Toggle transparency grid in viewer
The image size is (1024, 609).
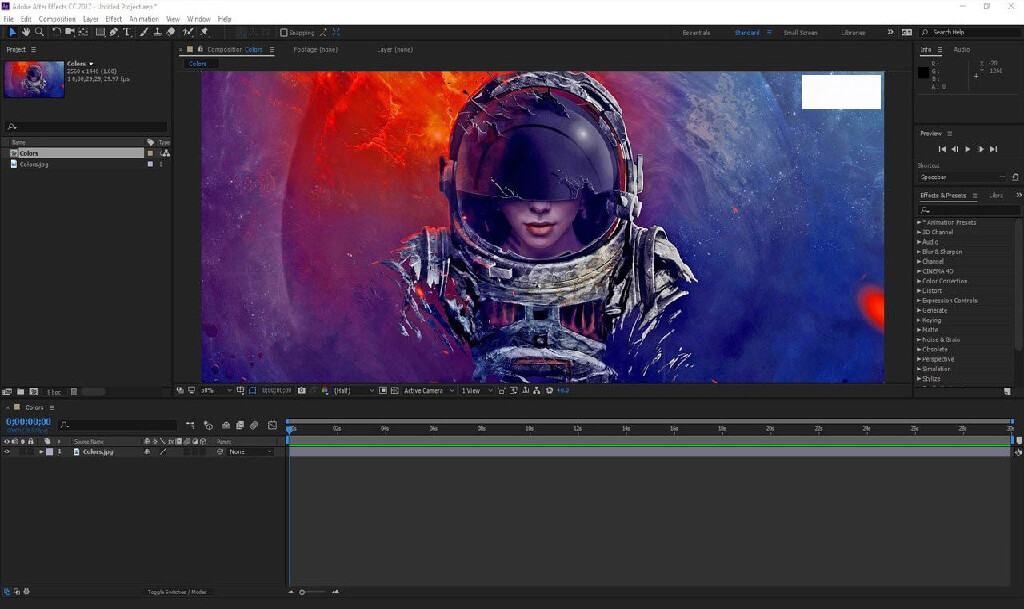pos(394,390)
